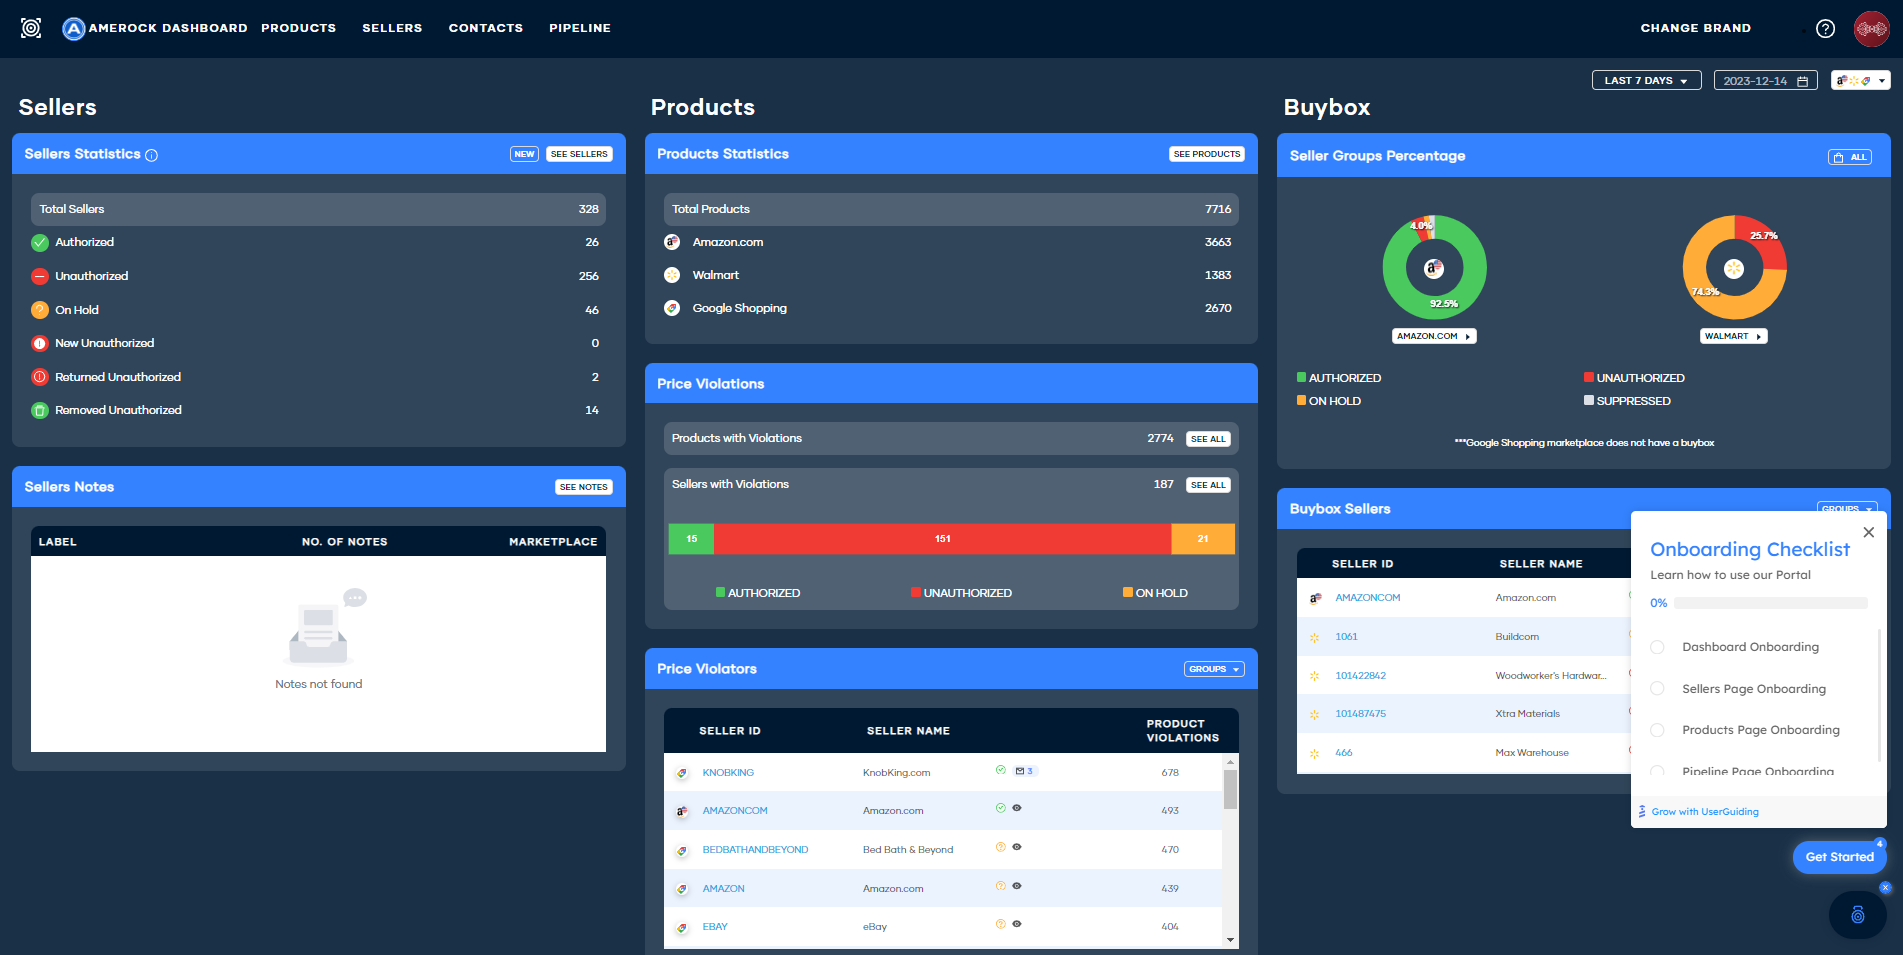Toggle the eye icon in the AMAZONCOM violator row
Screen dimensions: 1903x955
click(1017, 808)
